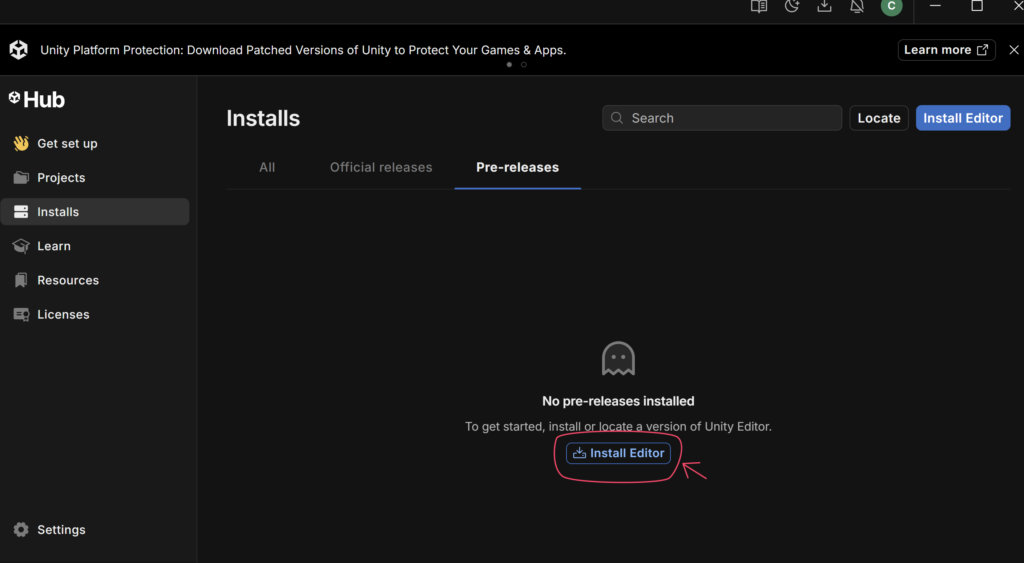Dismiss the Unity Platform Protection banner
The width and height of the screenshot is (1024, 563).
(x=1013, y=50)
